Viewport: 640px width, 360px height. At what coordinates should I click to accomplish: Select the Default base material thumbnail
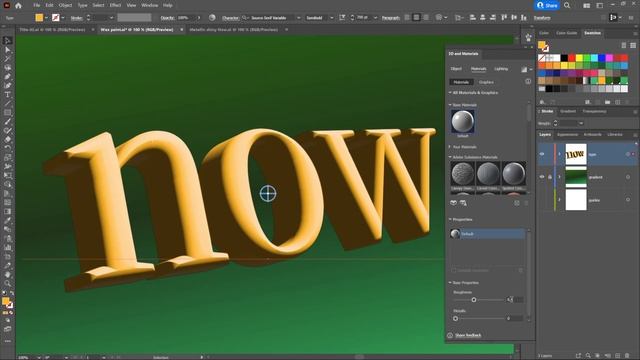click(x=463, y=121)
